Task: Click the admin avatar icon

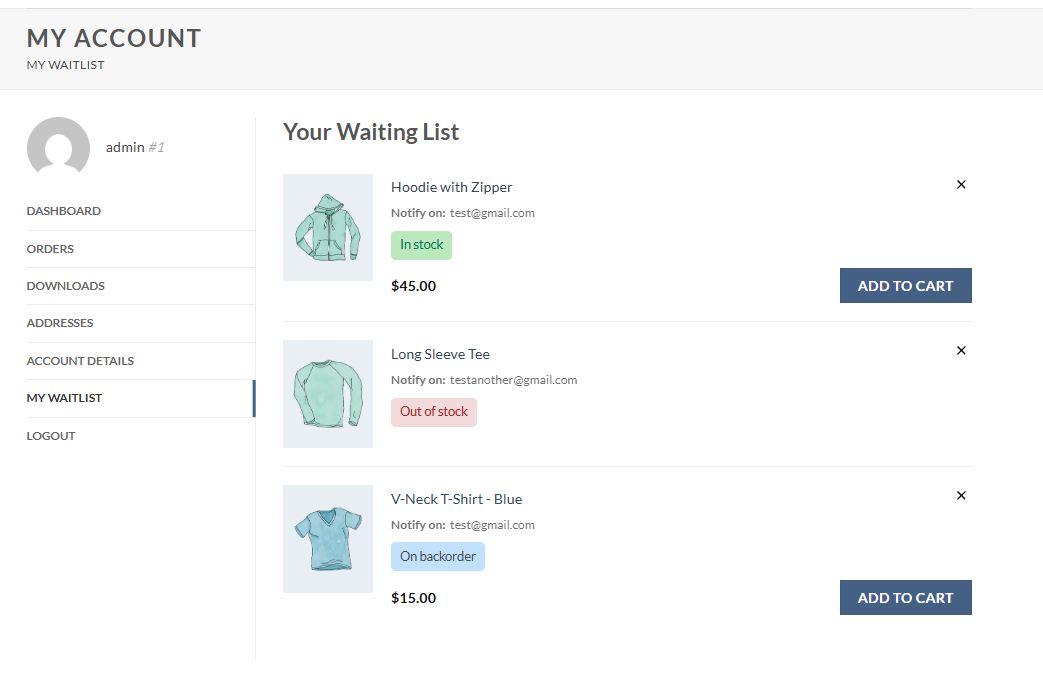Action: pyautogui.click(x=58, y=148)
